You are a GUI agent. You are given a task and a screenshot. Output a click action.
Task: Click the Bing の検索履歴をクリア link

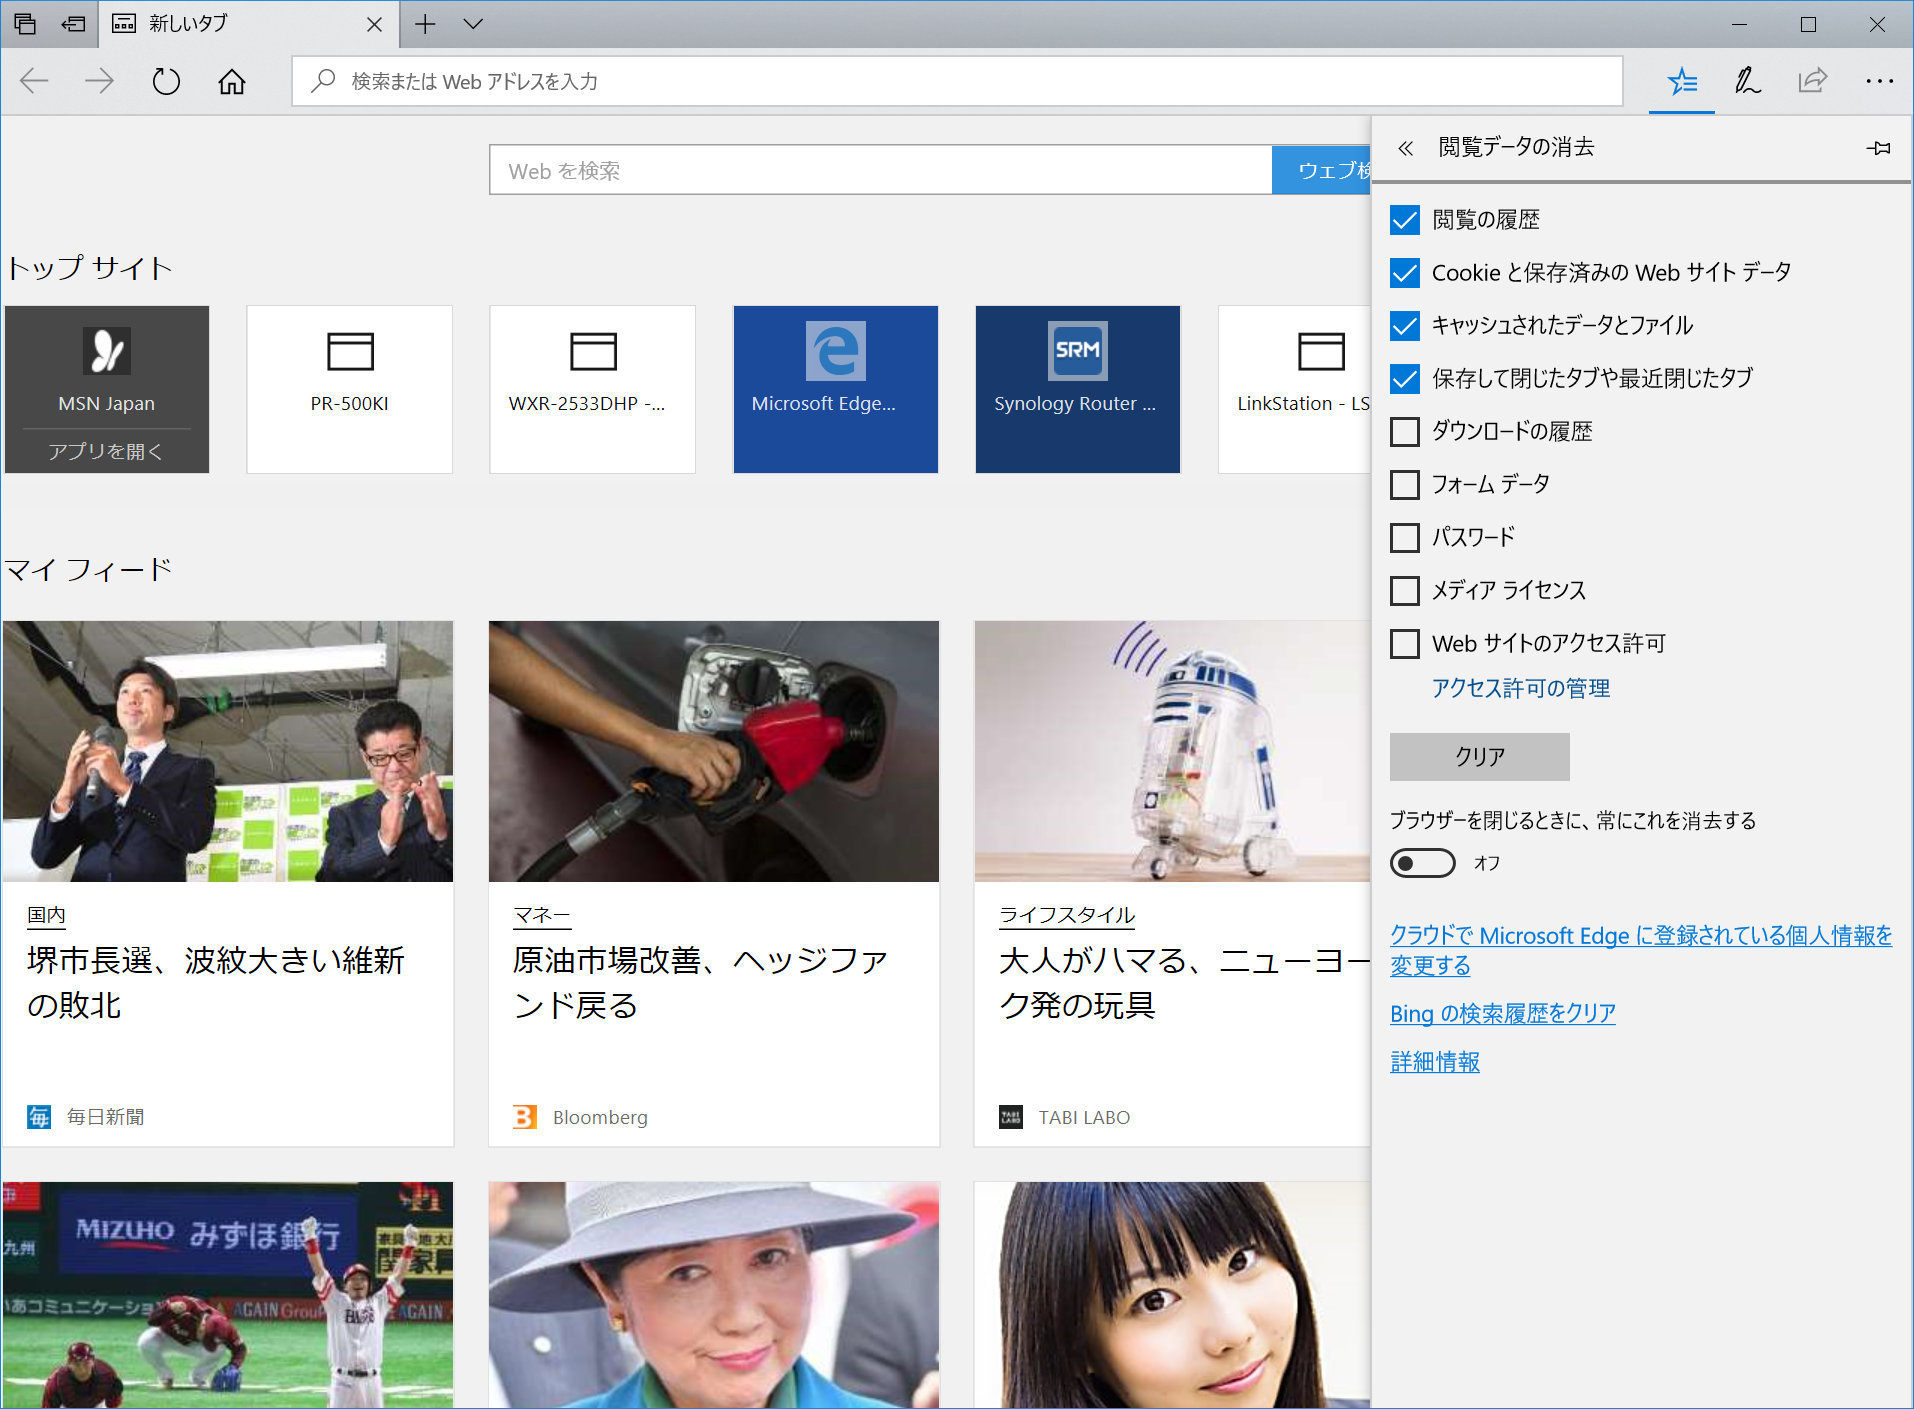[1501, 1012]
